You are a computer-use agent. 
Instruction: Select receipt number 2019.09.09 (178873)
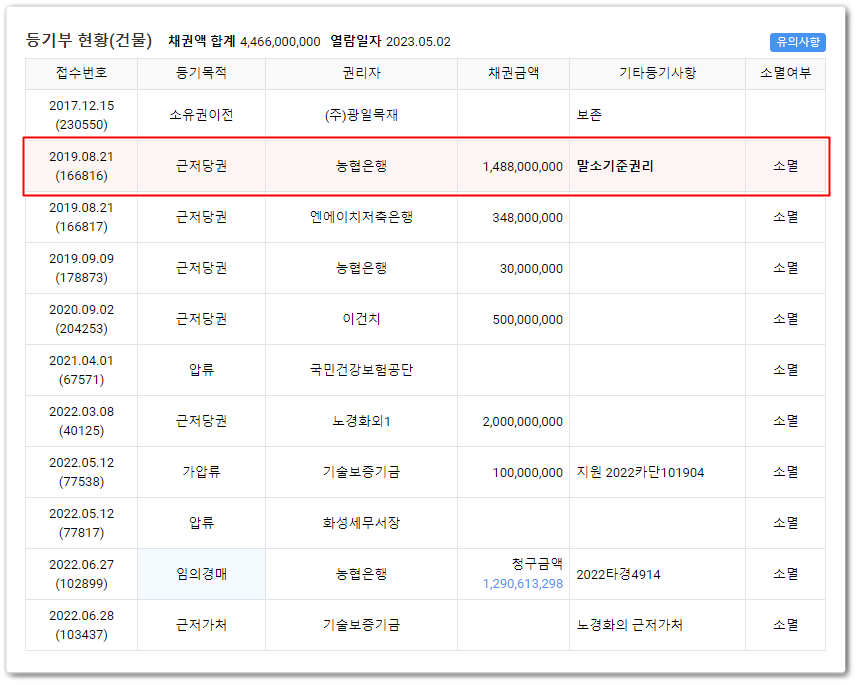pos(82,268)
